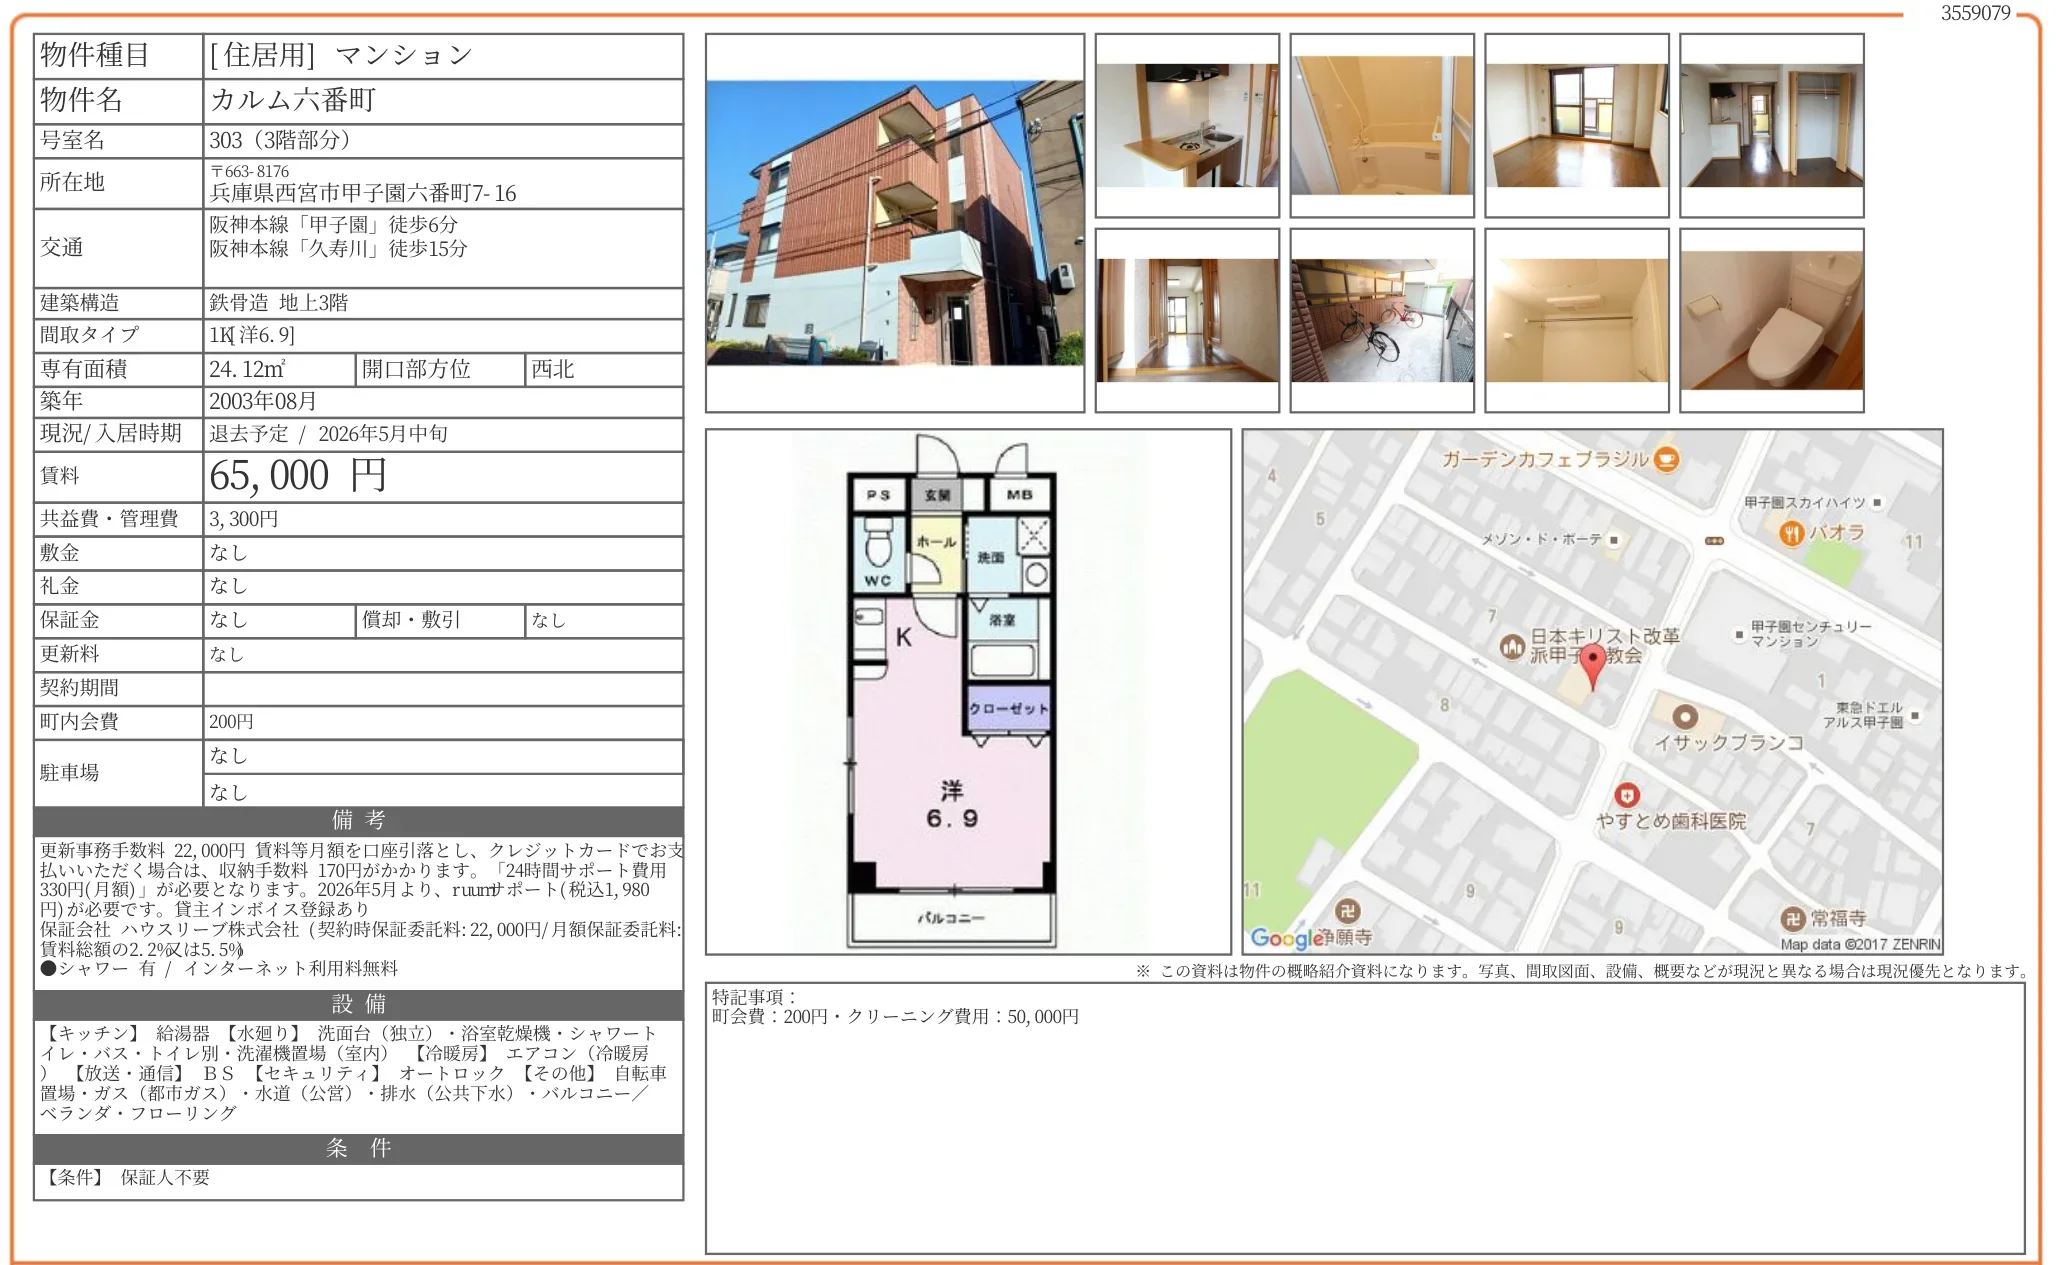Screen dimensions: 2056x1265
Task: Click the 設備 section header
Action: click(x=358, y=1004)
